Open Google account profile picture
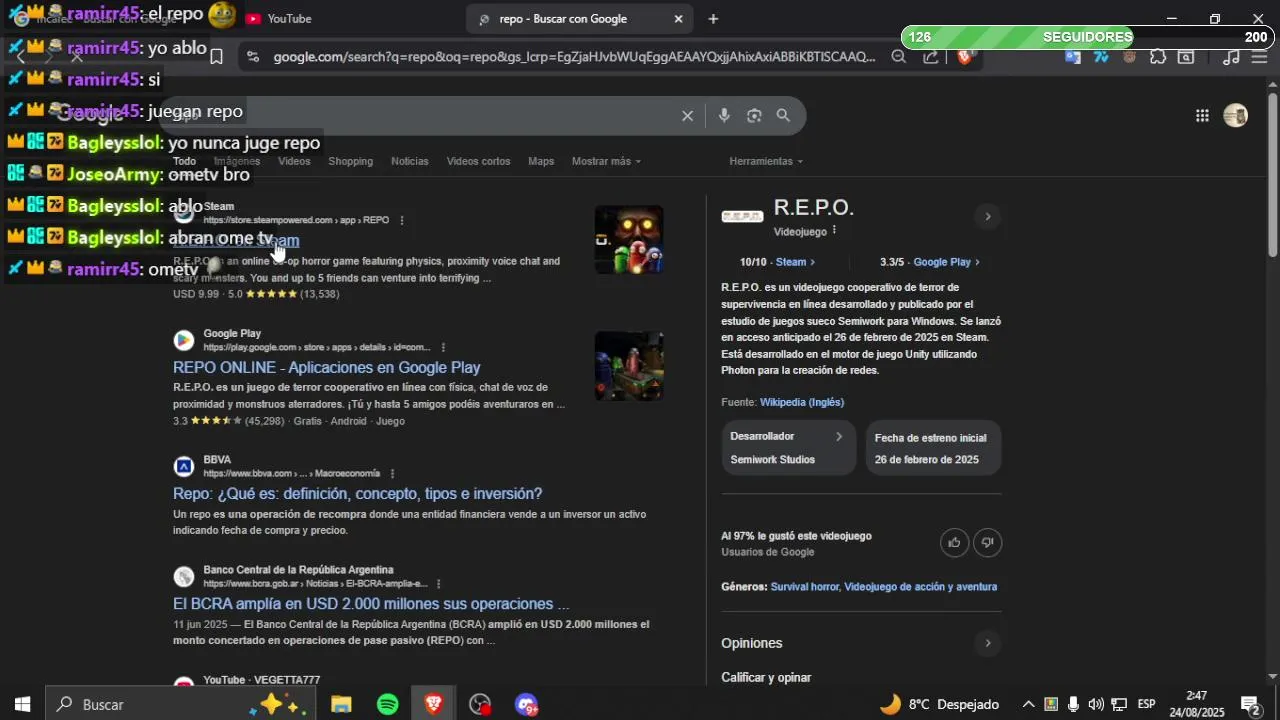Screen dimensions: 1280x720 click(1235, 116)
